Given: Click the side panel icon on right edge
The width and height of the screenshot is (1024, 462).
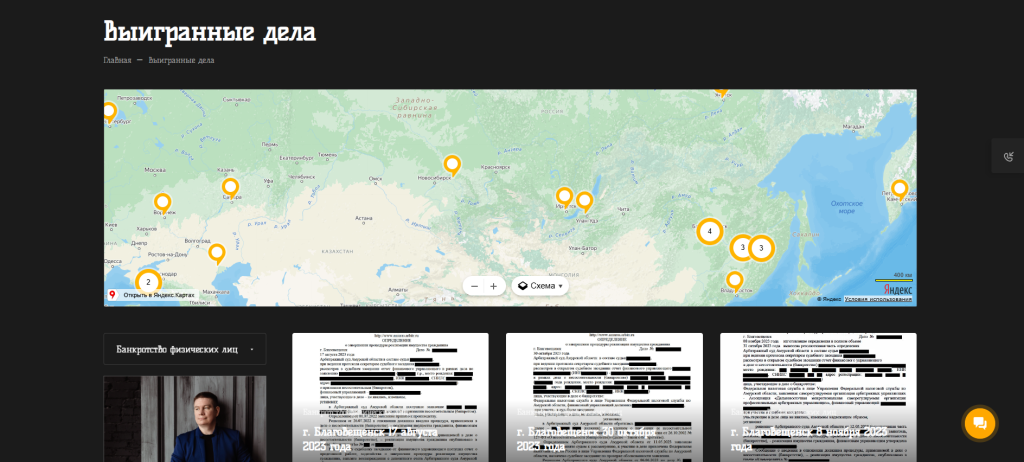Looking at the screenshot, I should coord(1007,156).
